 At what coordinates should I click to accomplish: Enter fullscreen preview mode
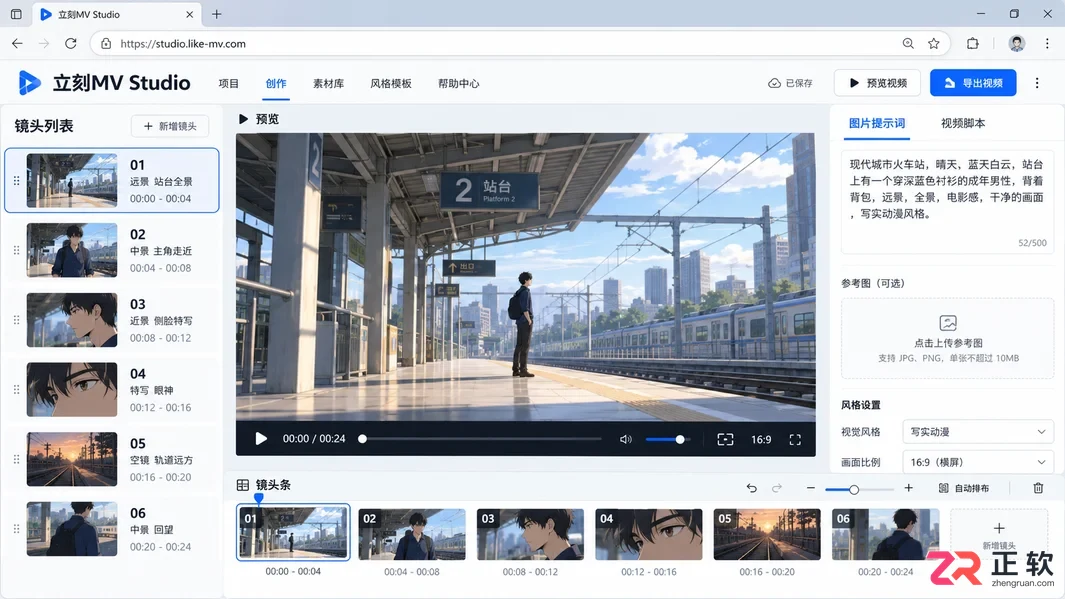tap(795, 439)
